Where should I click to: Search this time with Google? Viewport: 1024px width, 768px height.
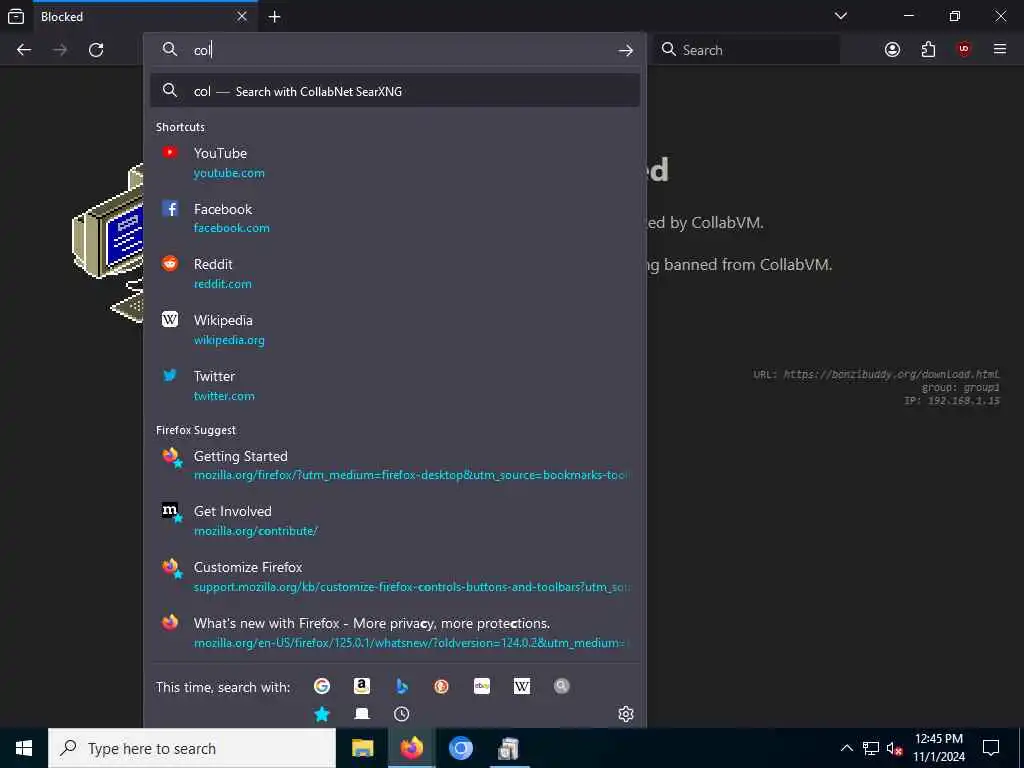click(321, 686)
